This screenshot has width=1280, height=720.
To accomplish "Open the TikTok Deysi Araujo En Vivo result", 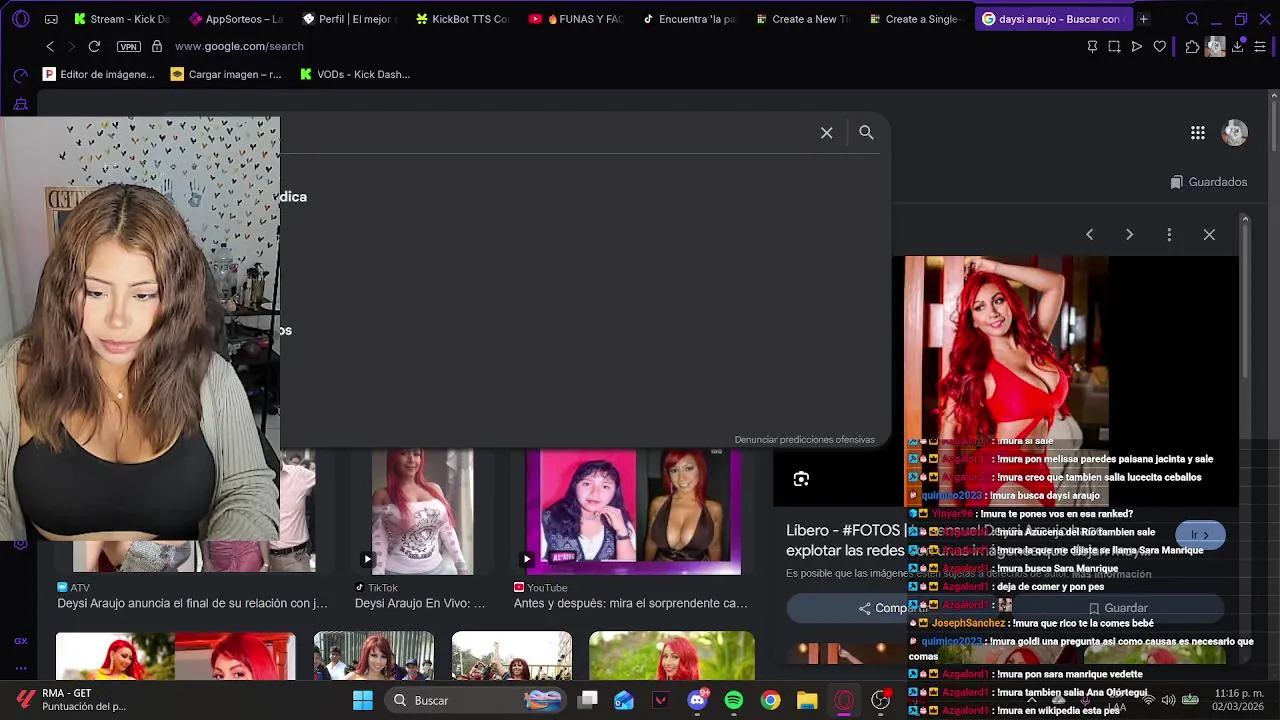I will (x=420, y=603).
